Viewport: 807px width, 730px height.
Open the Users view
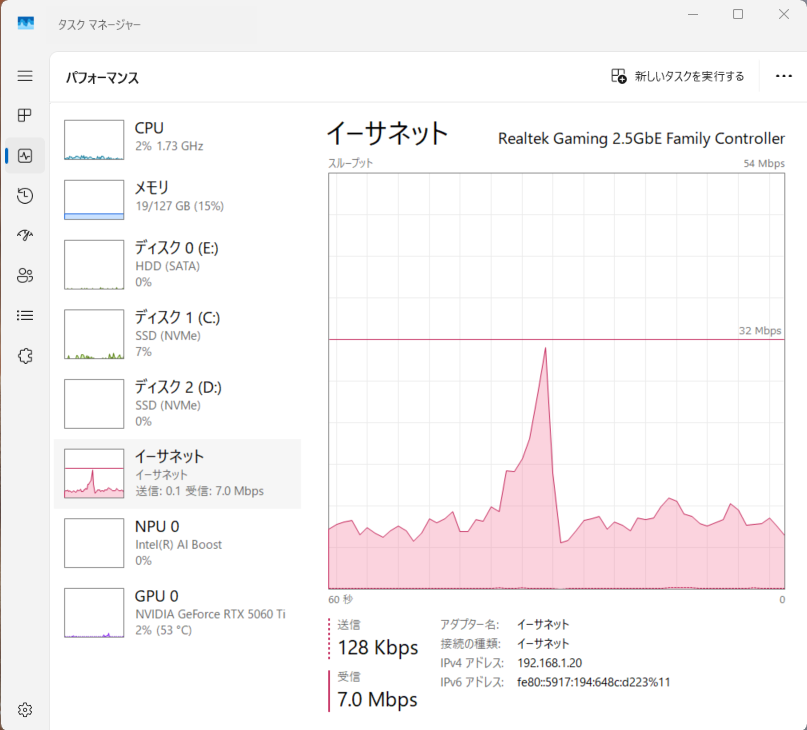24,275
